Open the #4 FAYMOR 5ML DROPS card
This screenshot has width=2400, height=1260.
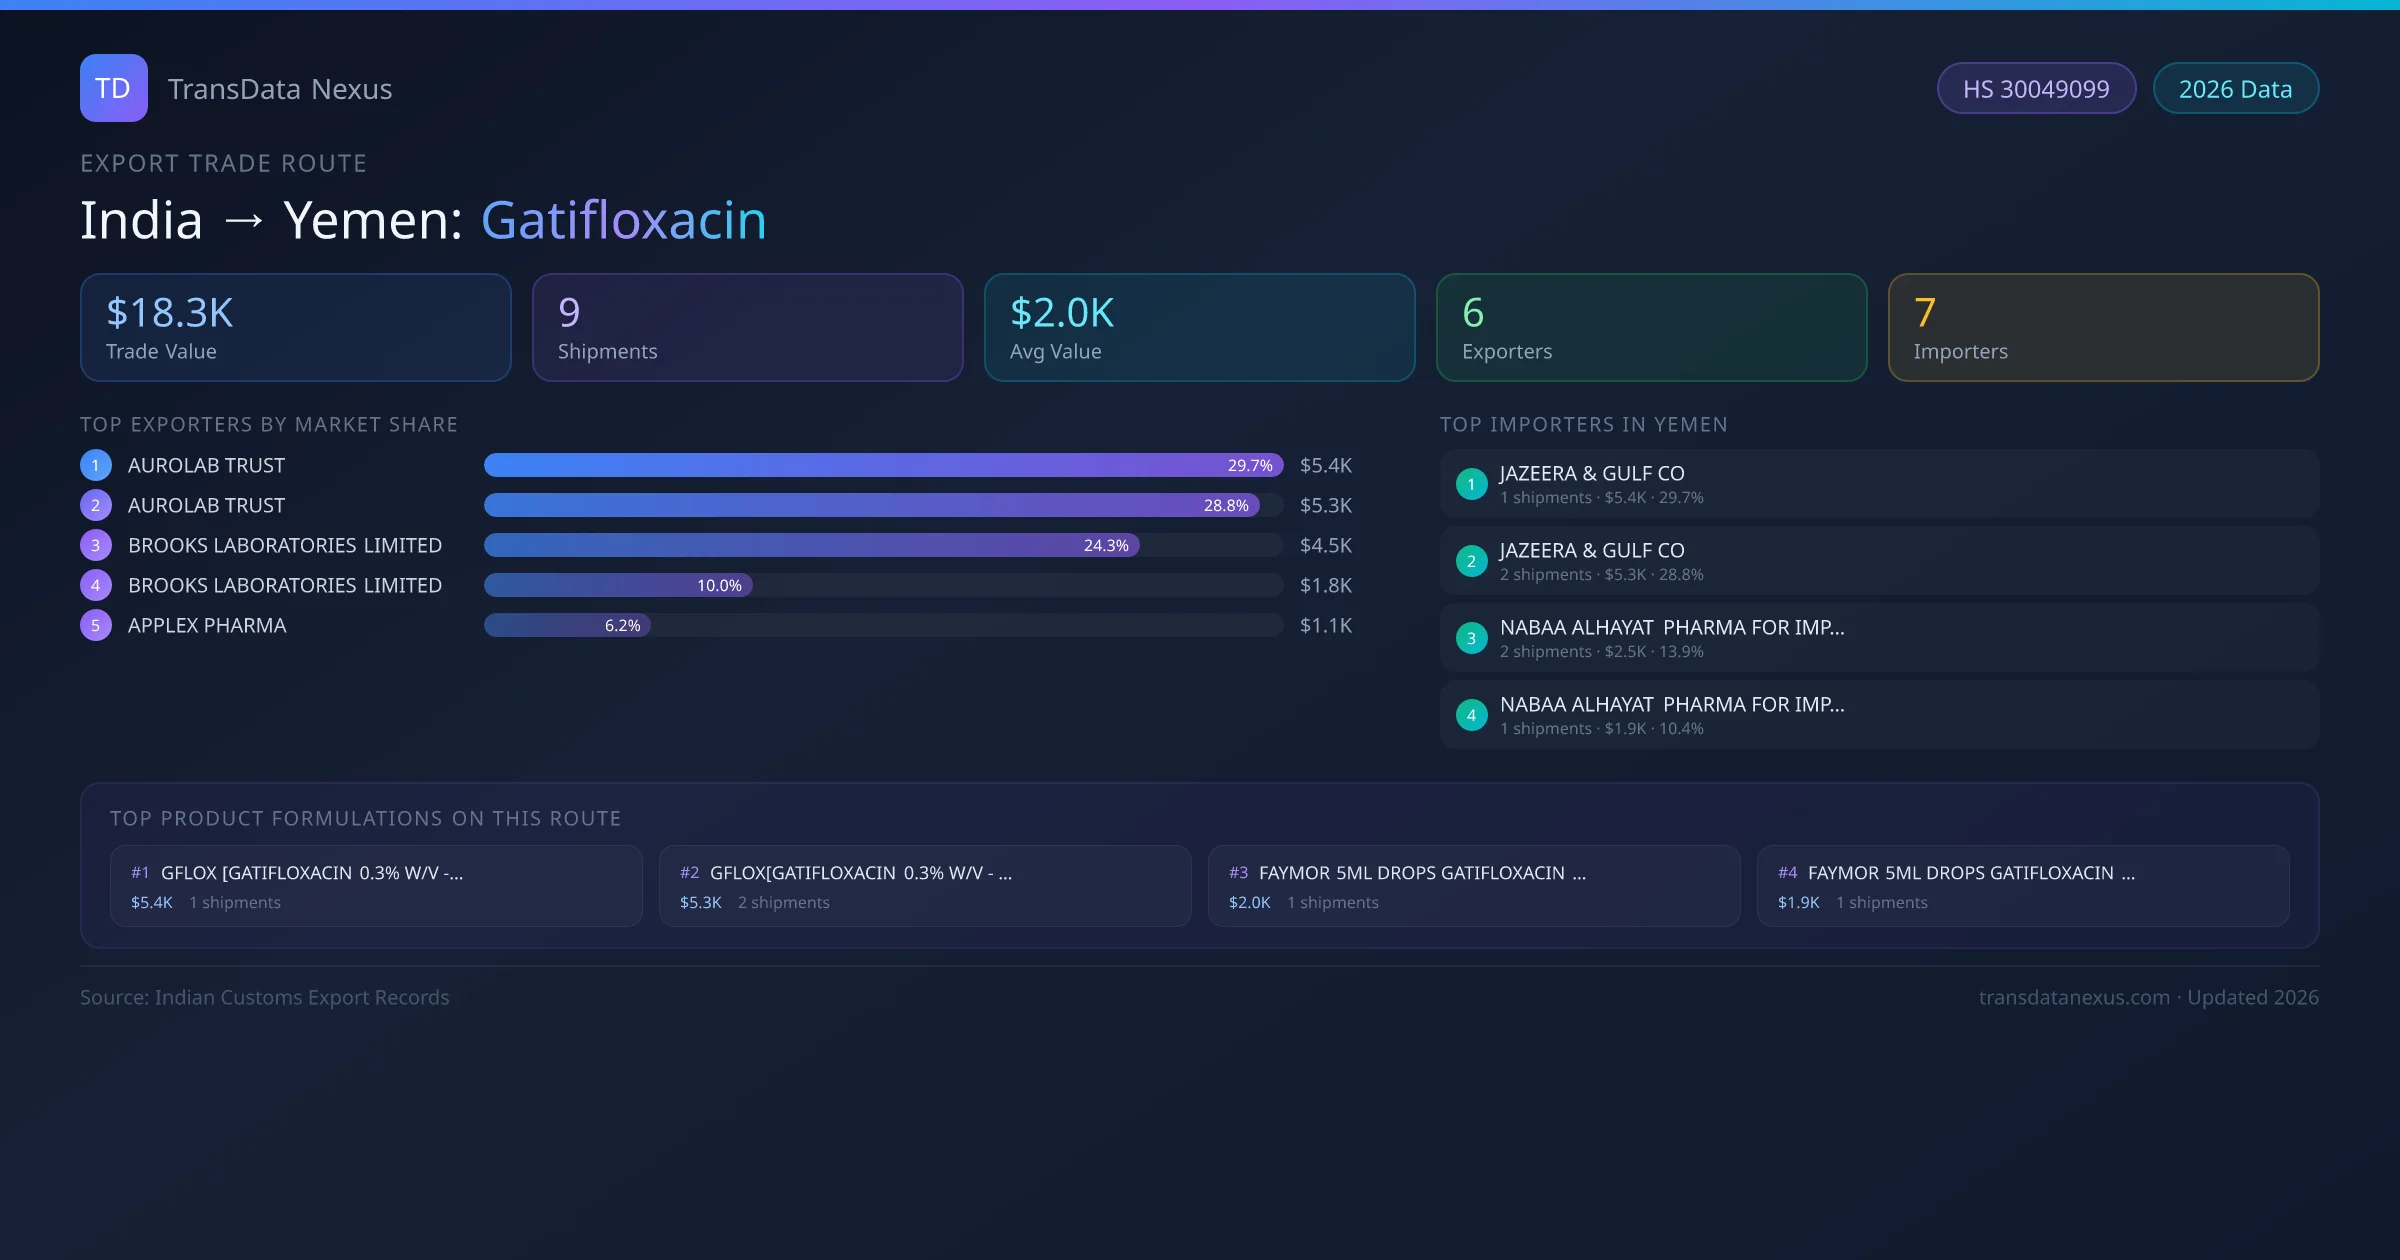[2022, 886]
